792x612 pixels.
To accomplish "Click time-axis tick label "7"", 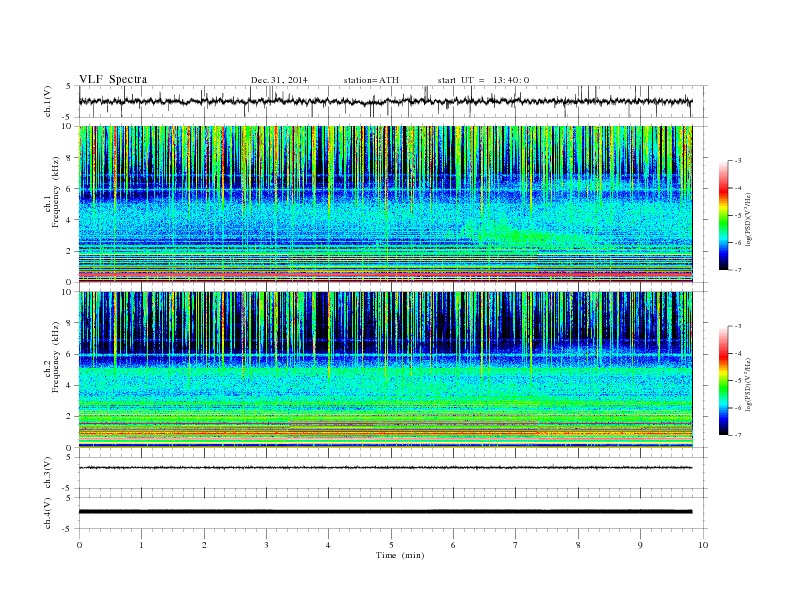I will pyautogui.click(x=516, y=545).
